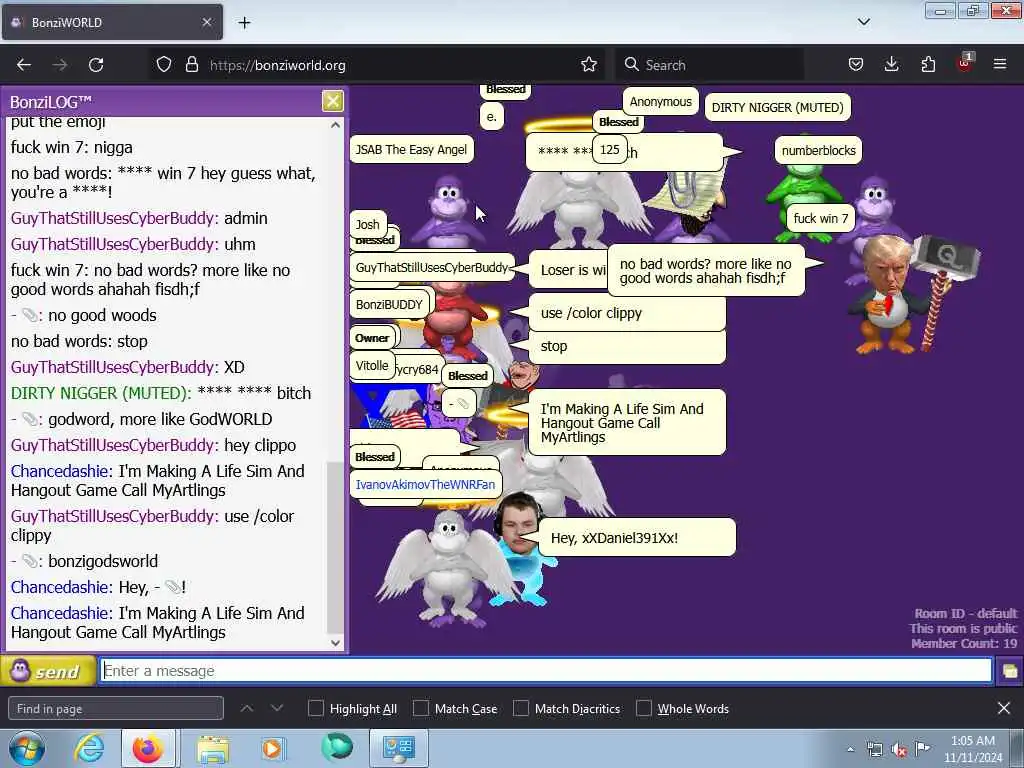The width and height of the screenshot is (1024, 768).
Task: Click the Vitolle name tag
Action: pyautogui.click(x=372, y=366)
